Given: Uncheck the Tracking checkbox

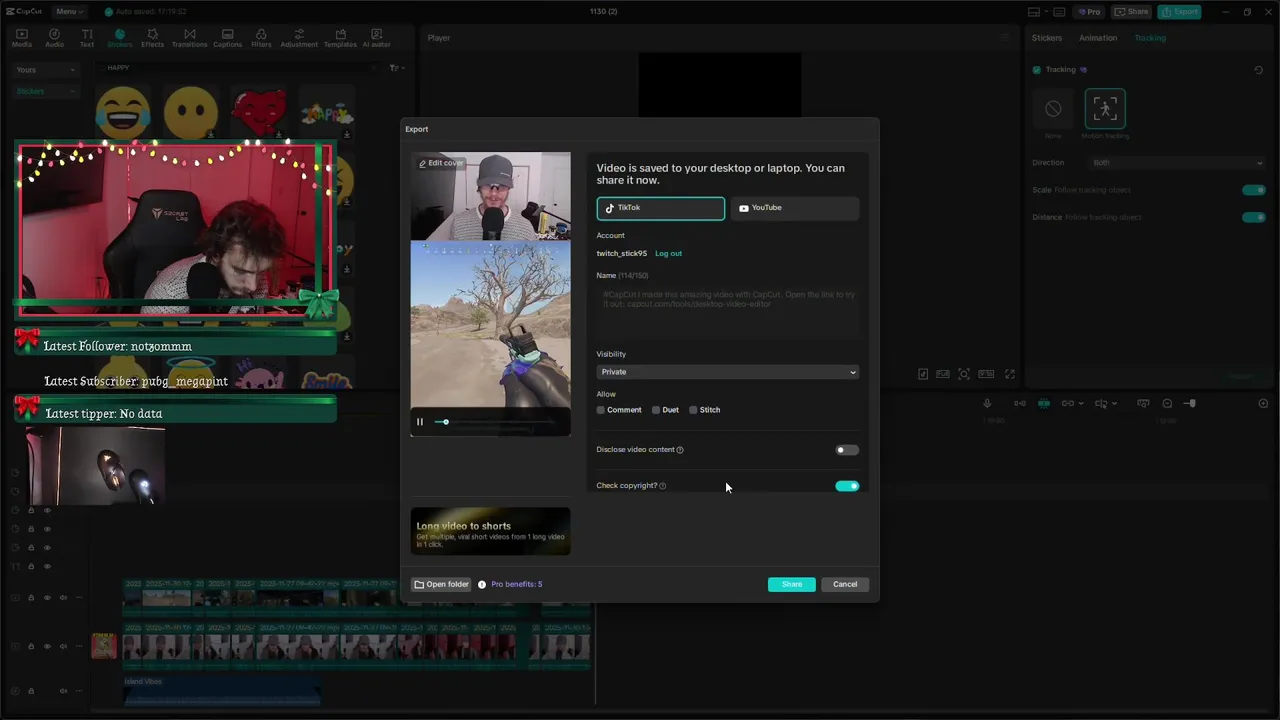Looking at the screenshot, I should (x=1037, y=70).
